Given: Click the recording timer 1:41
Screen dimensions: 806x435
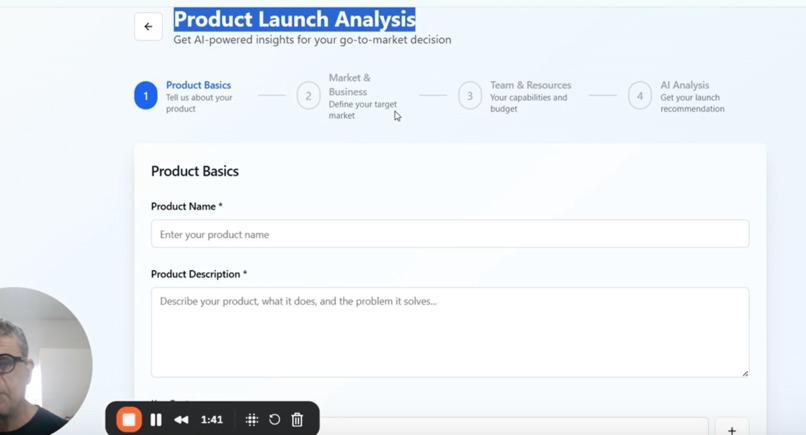Looking at the screenshot, I should click(x=212, y=420).
